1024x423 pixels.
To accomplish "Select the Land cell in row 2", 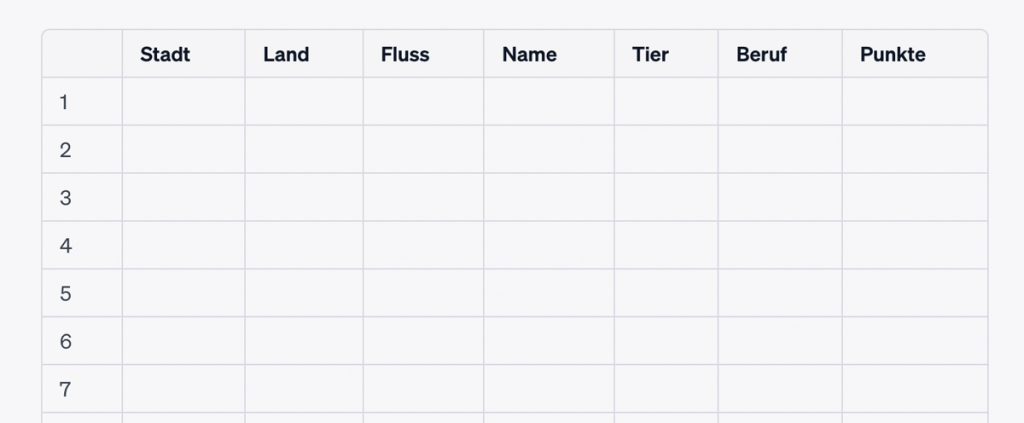I will [x=304, y=150].
